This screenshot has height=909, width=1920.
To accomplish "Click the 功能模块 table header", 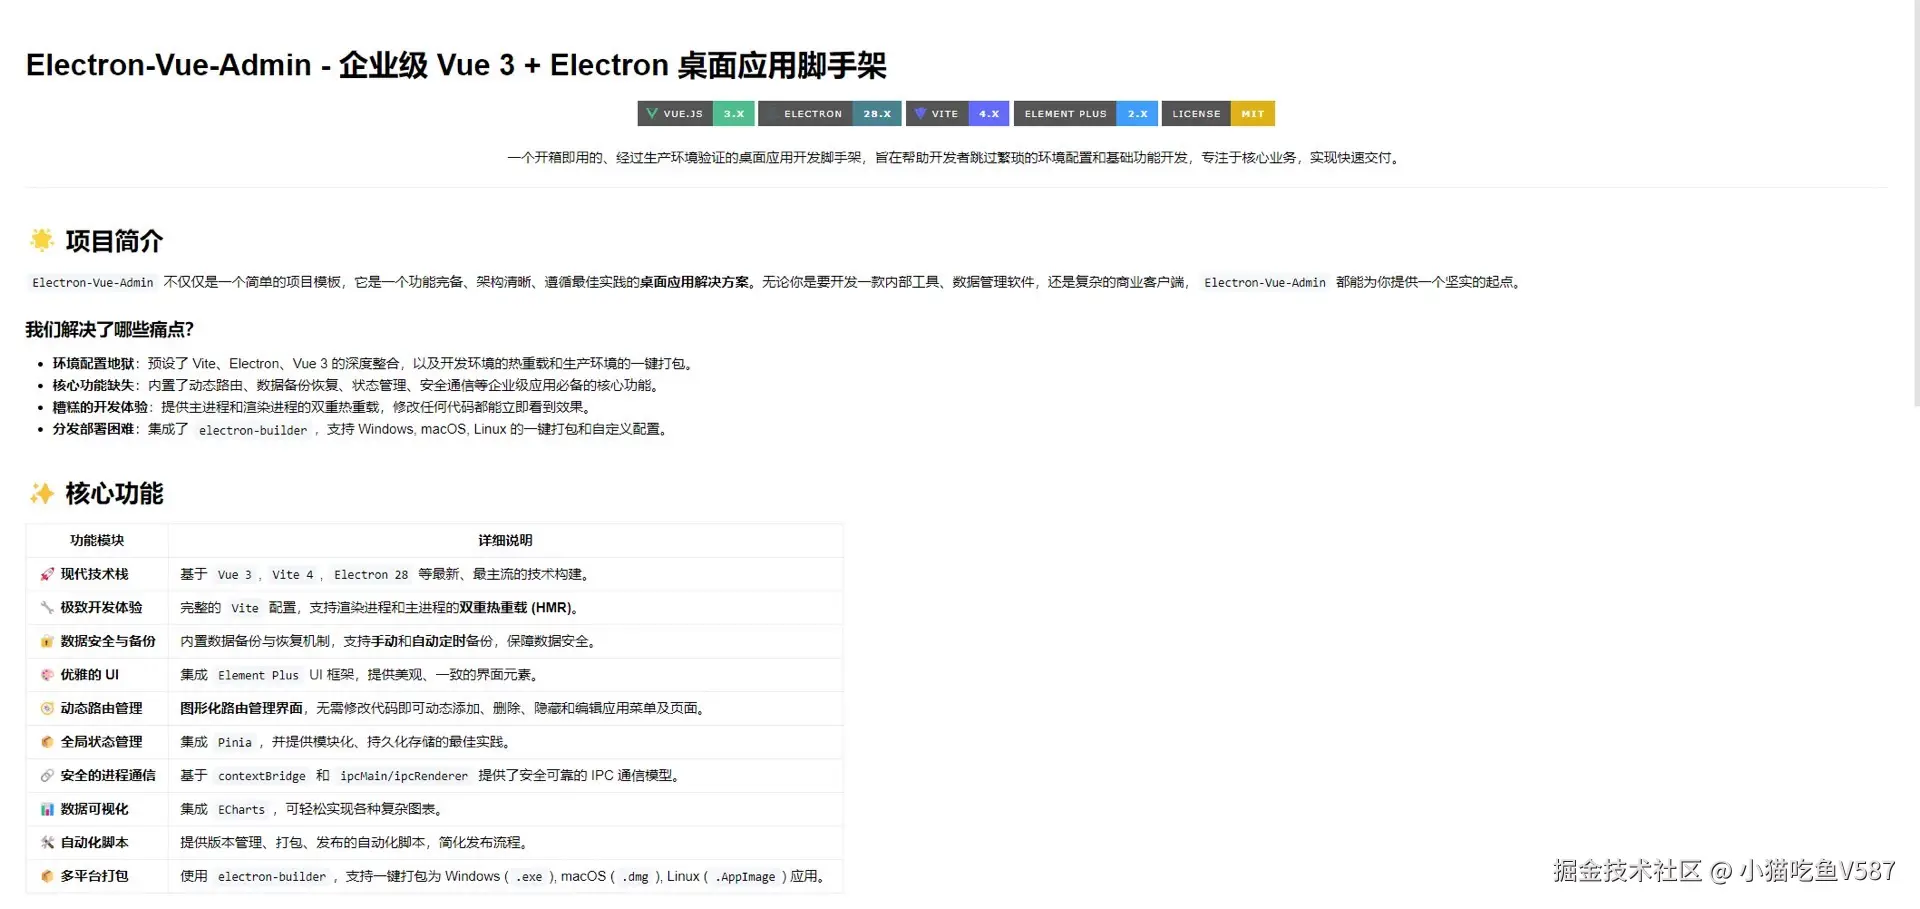I will [x=97, y=540].
